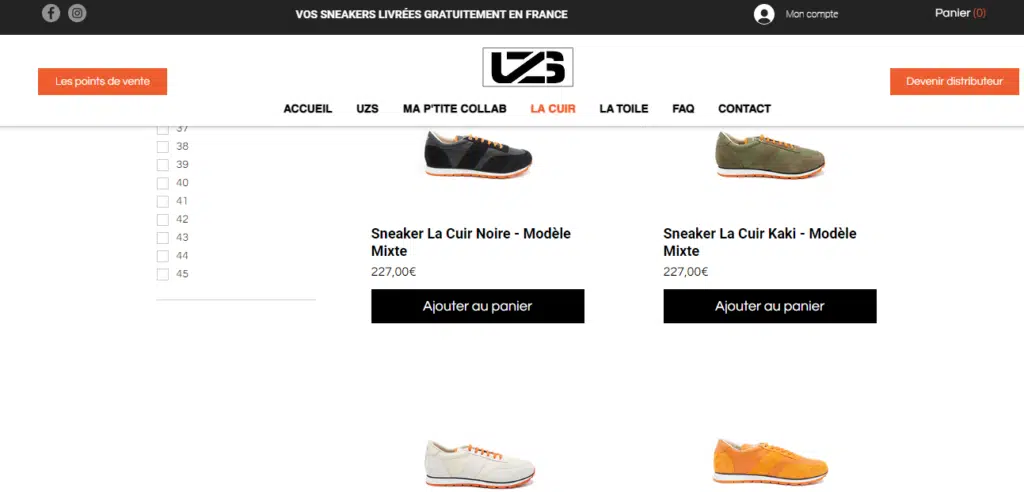1024x492 pixels.
Task: Add Sneaker La Cuir Kaki to cart
Action: pos(770,306)
